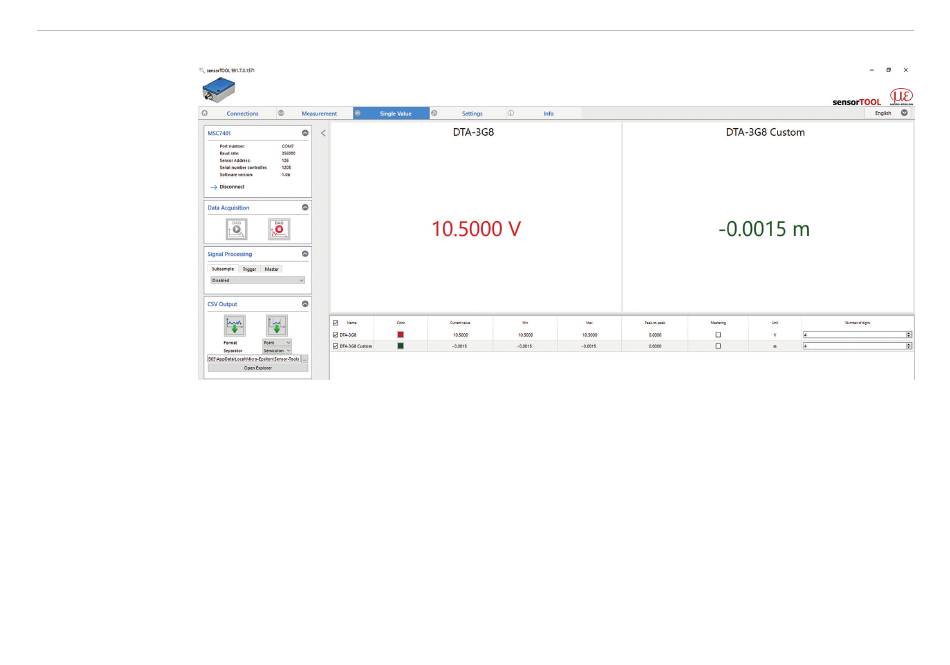
Task: Collapse the left sidebar with the chevron
Action: point(323,133)
